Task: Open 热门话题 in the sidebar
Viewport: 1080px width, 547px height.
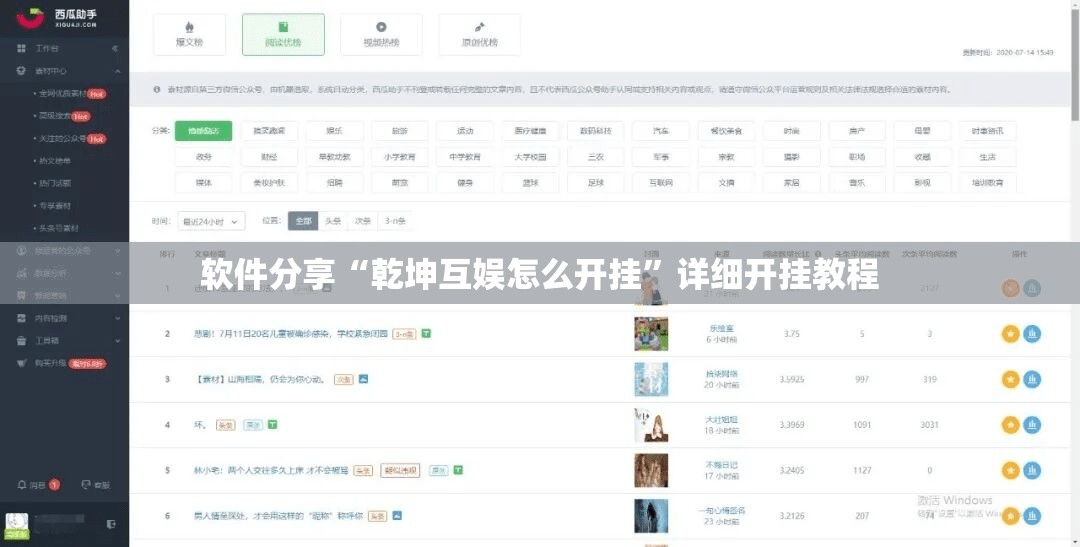Action: (55, 183)
